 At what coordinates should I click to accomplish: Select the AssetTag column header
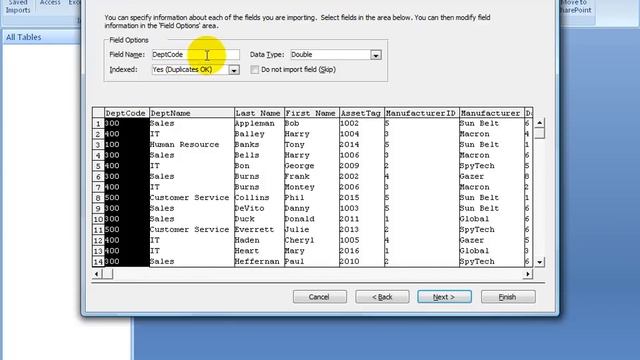(362, 113)
